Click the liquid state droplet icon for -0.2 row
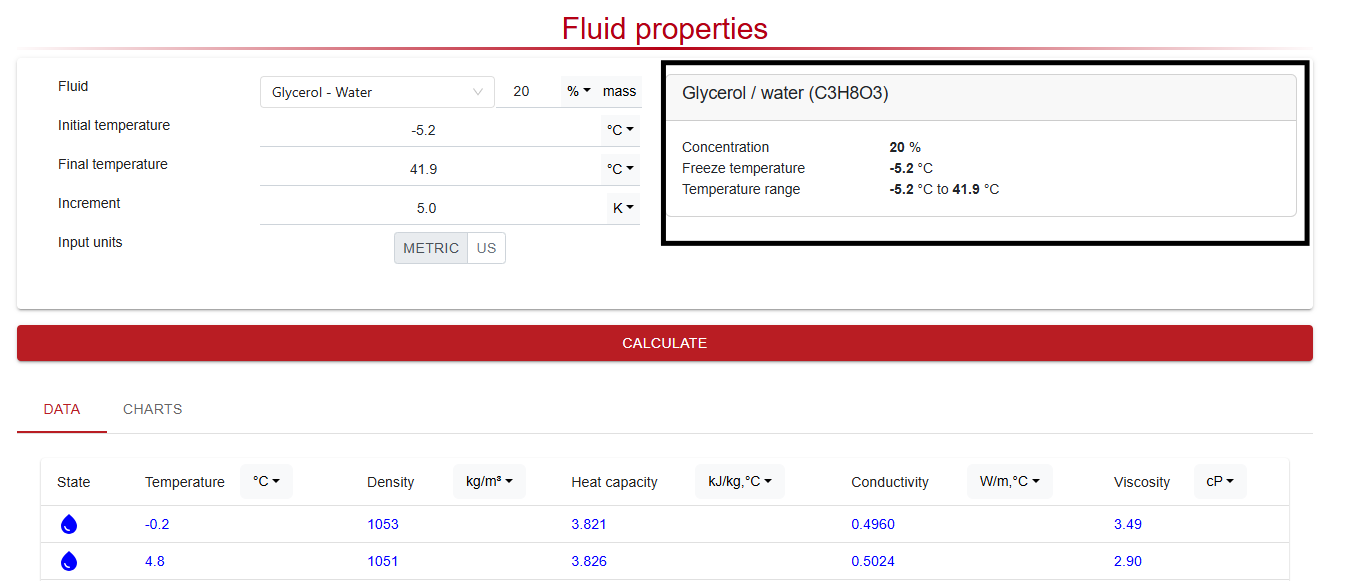Viewport: 1359px width, 581px height. point(69,524)
